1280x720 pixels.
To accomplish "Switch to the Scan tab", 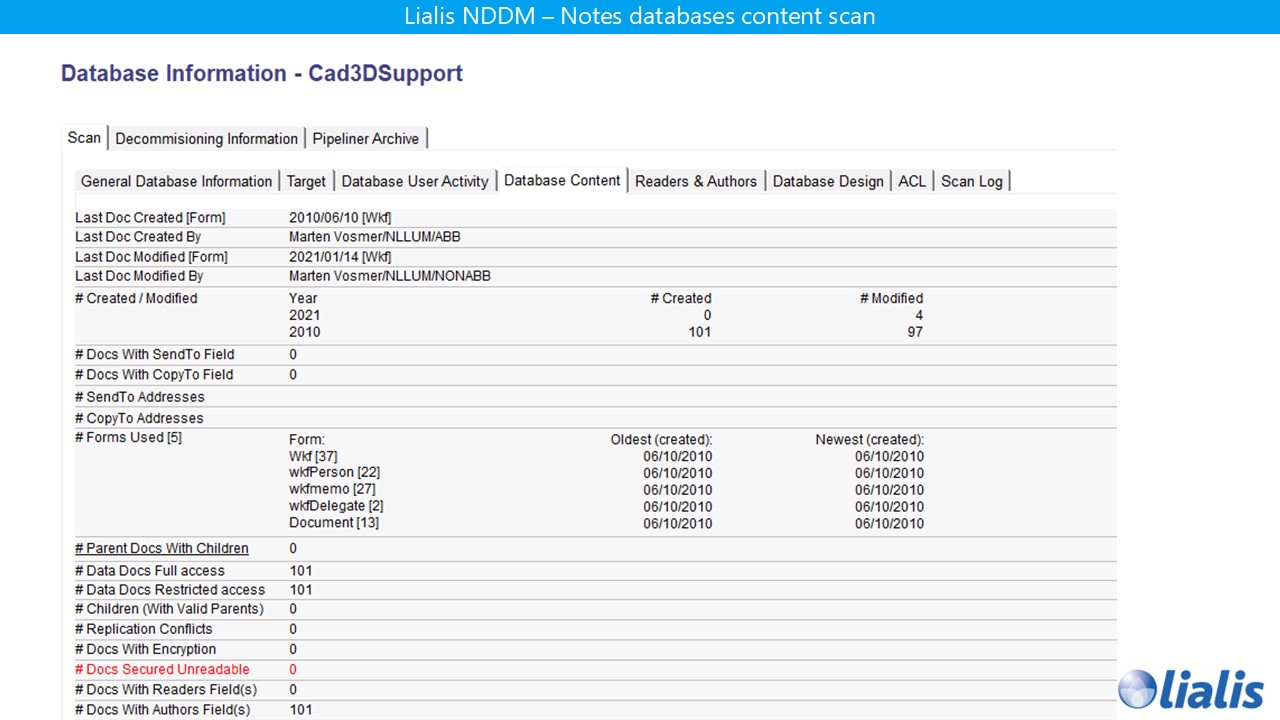I will [x=84, y=138].
